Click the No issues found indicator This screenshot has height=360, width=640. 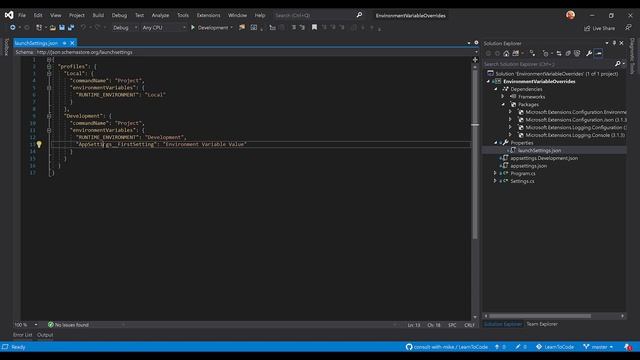coord(68,325)
